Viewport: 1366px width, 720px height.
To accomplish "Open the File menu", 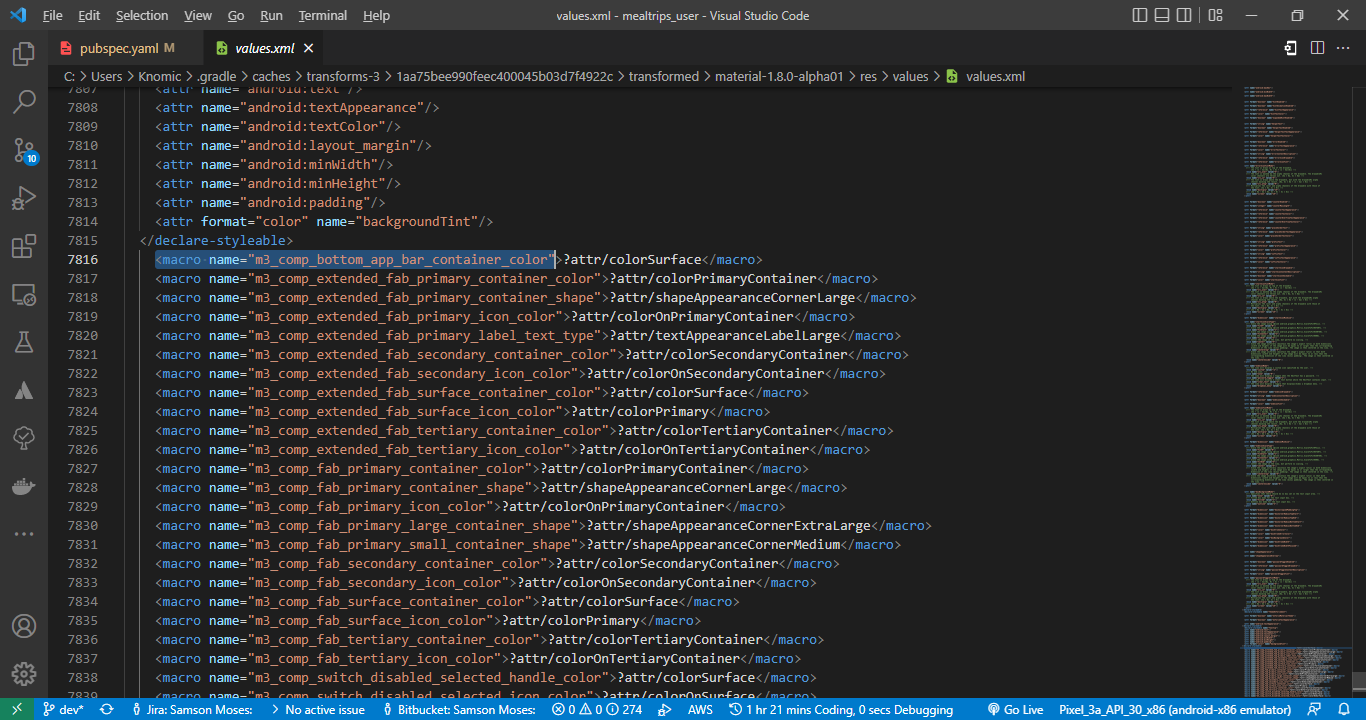I will pos(53,16).
